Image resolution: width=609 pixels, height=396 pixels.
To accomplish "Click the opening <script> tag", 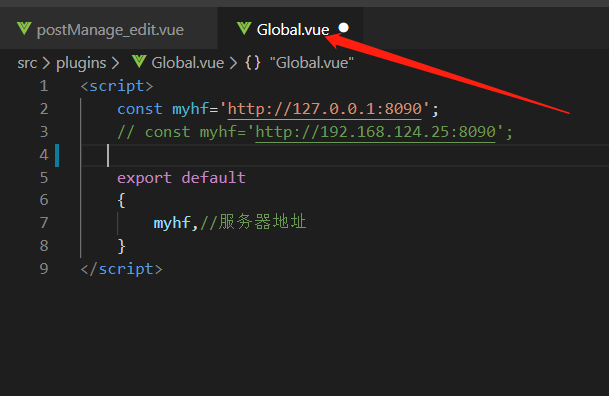I will coord(117,86).
